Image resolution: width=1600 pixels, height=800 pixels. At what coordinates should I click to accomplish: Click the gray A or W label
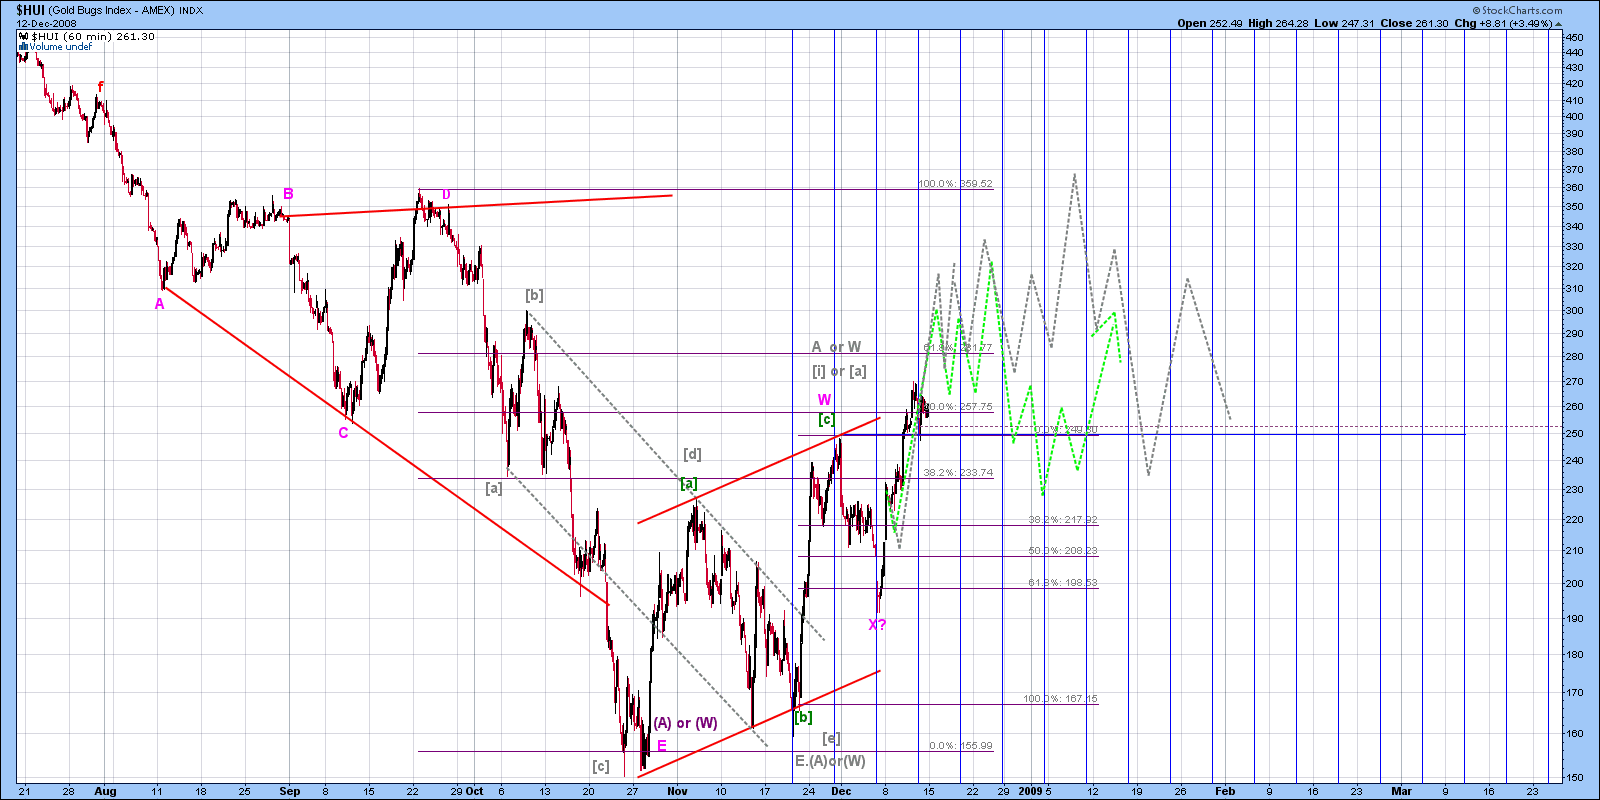coord(836,347)
